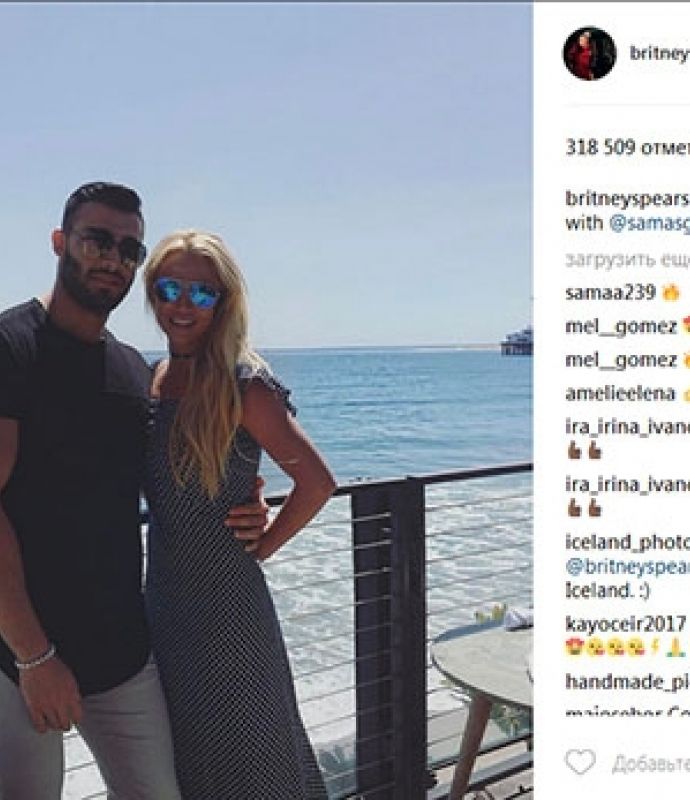Open kayoceir2017 commenter profile
Image resolution: width=690 pixels, height=800 pixels.
pos(625,624)
